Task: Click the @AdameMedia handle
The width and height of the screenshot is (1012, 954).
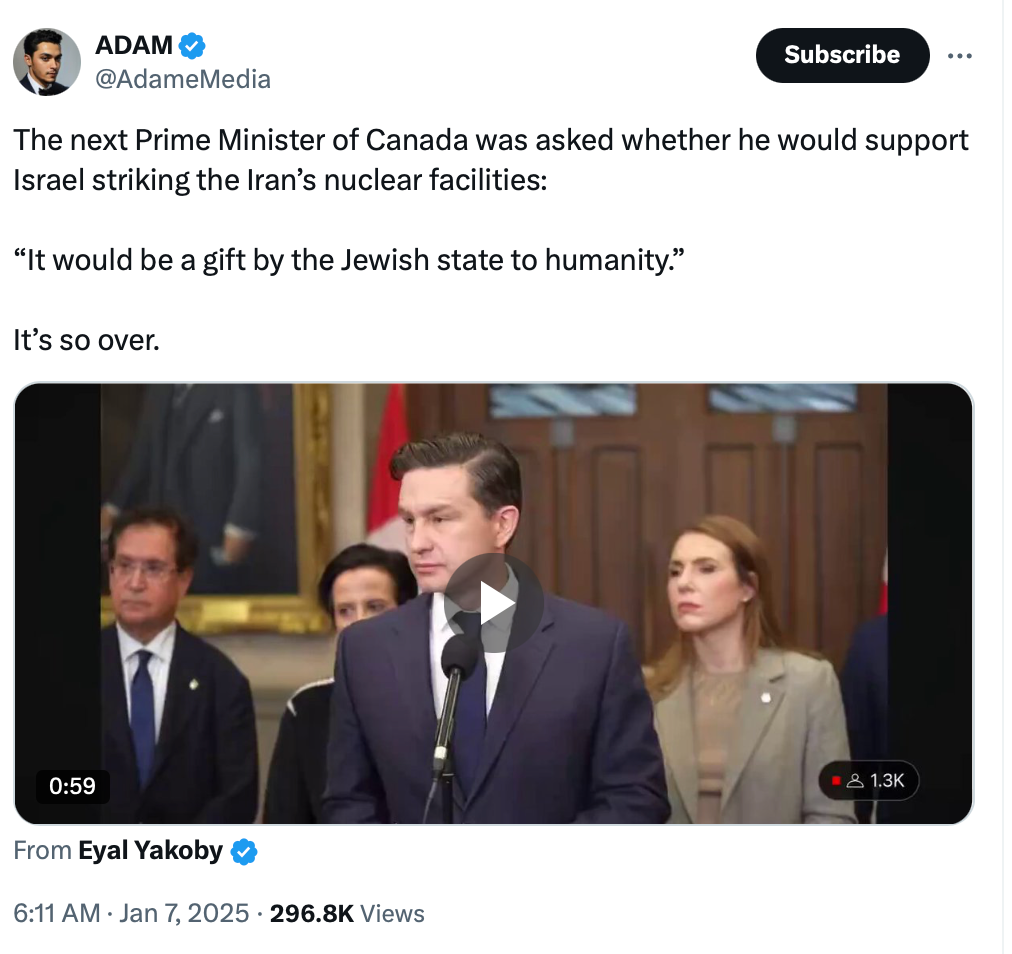Action: [x=182, y=79]
